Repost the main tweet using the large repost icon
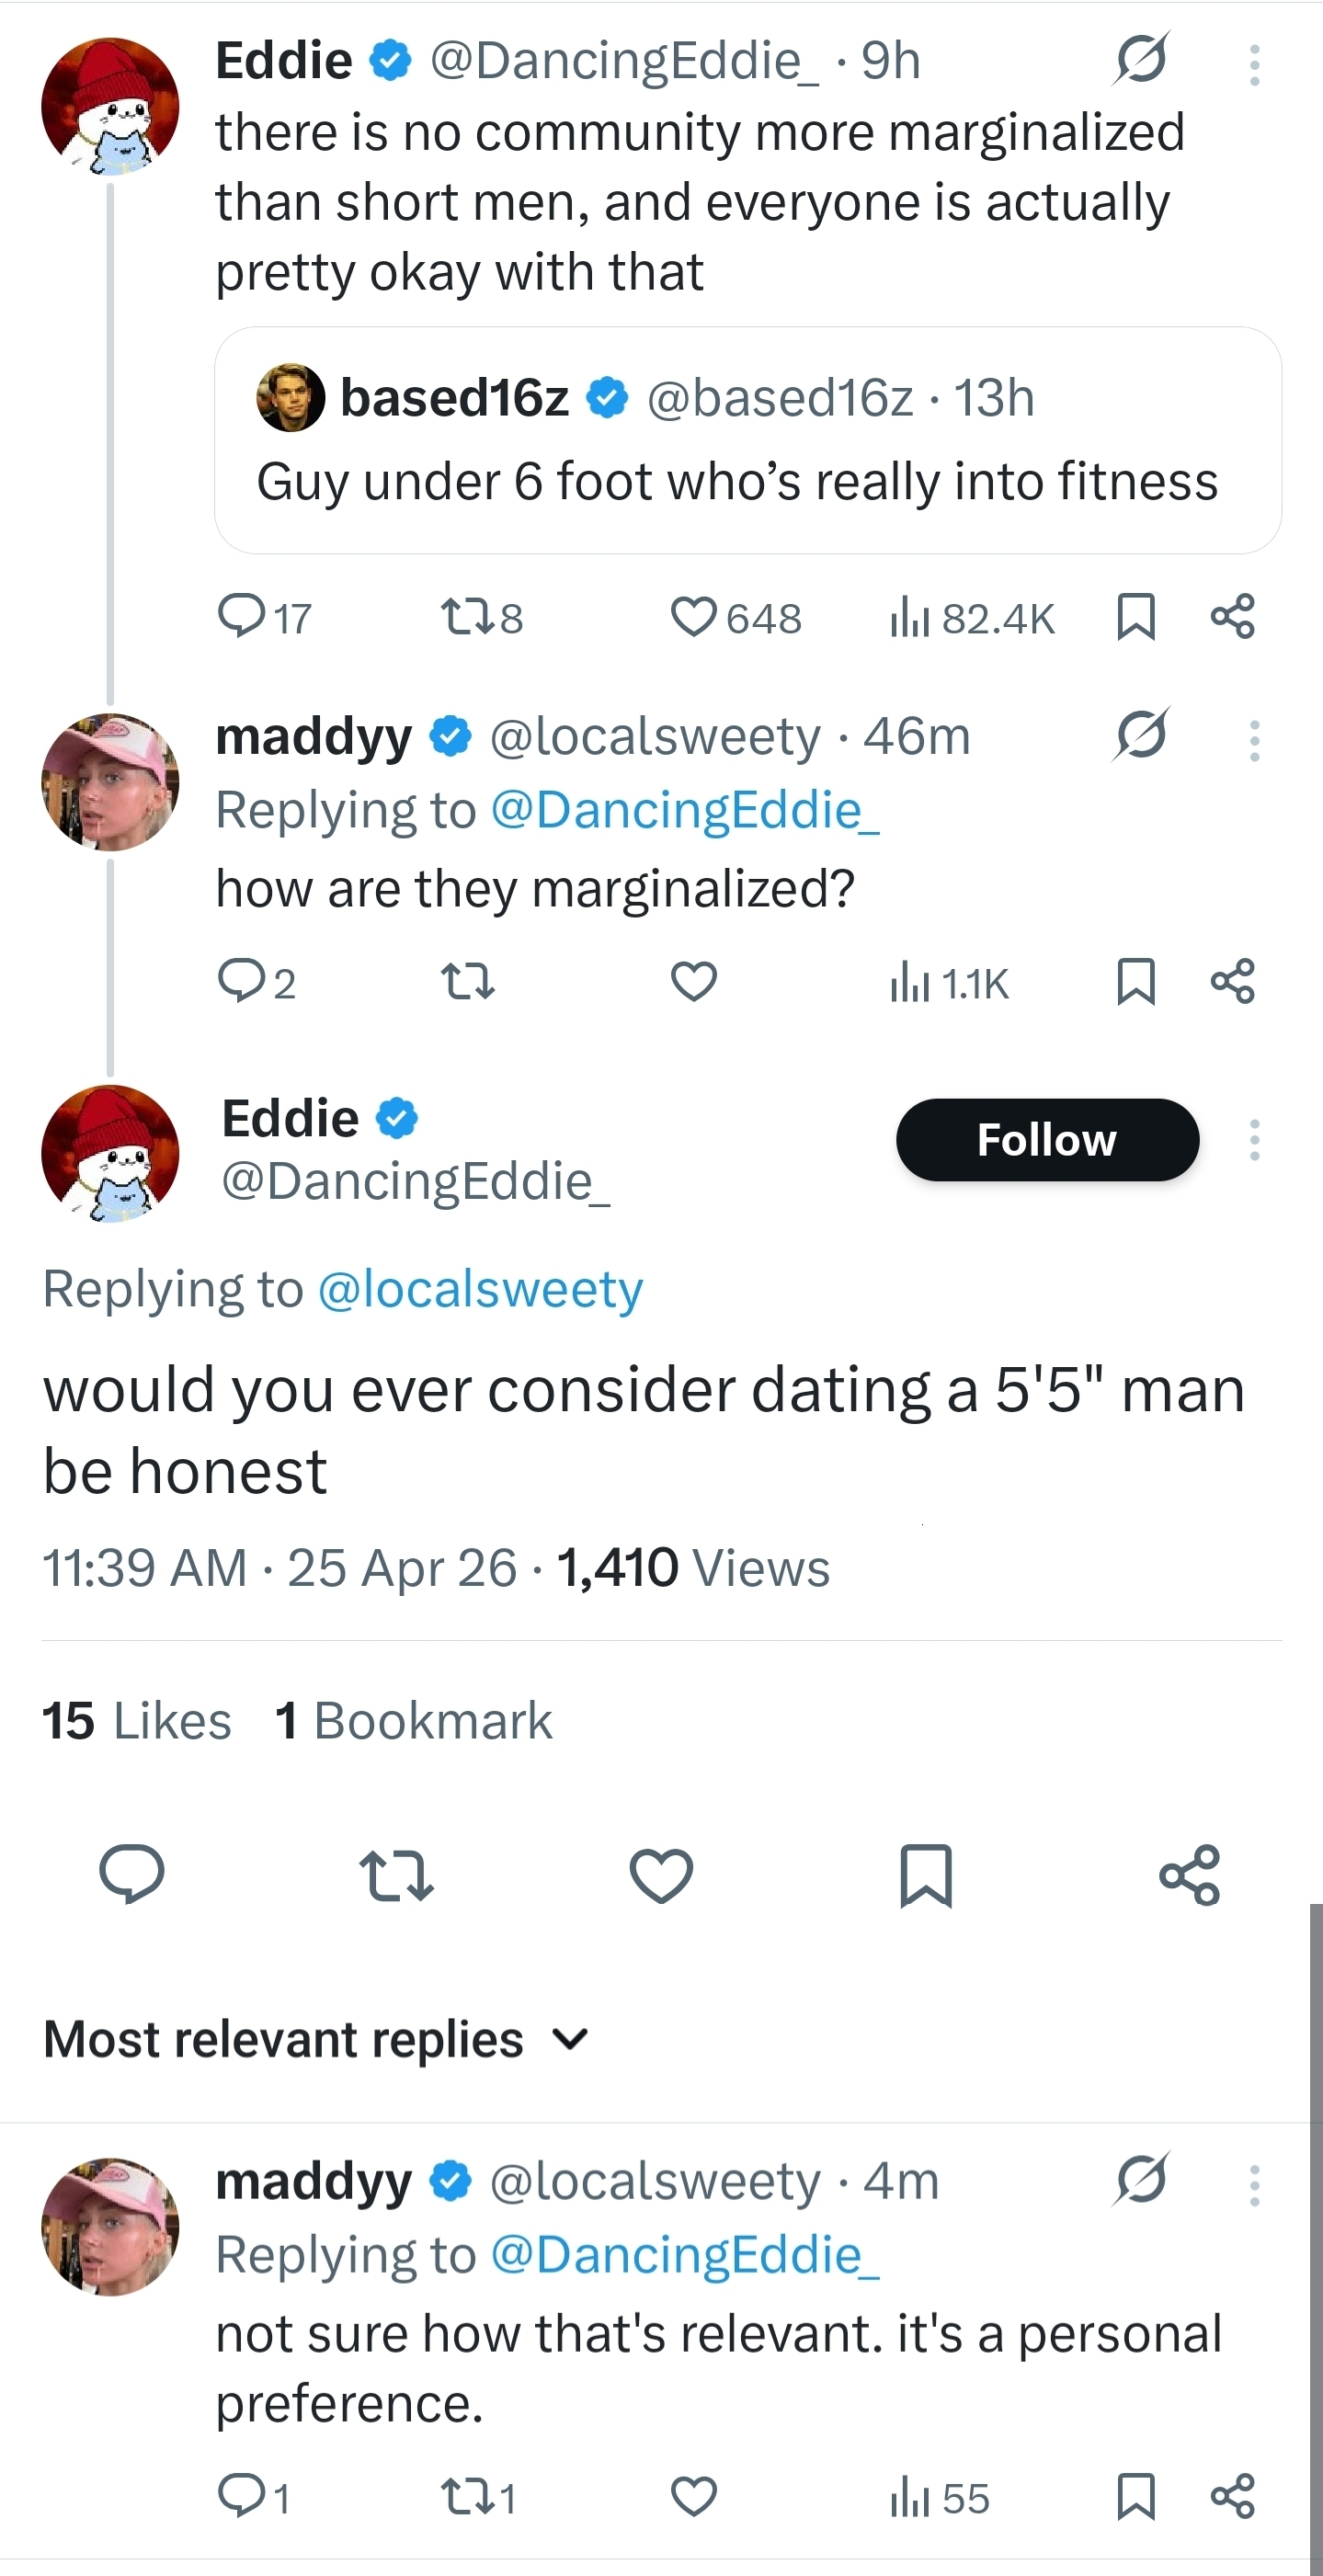This screenshot has width=1323, height=2576. click(396, 1875)
